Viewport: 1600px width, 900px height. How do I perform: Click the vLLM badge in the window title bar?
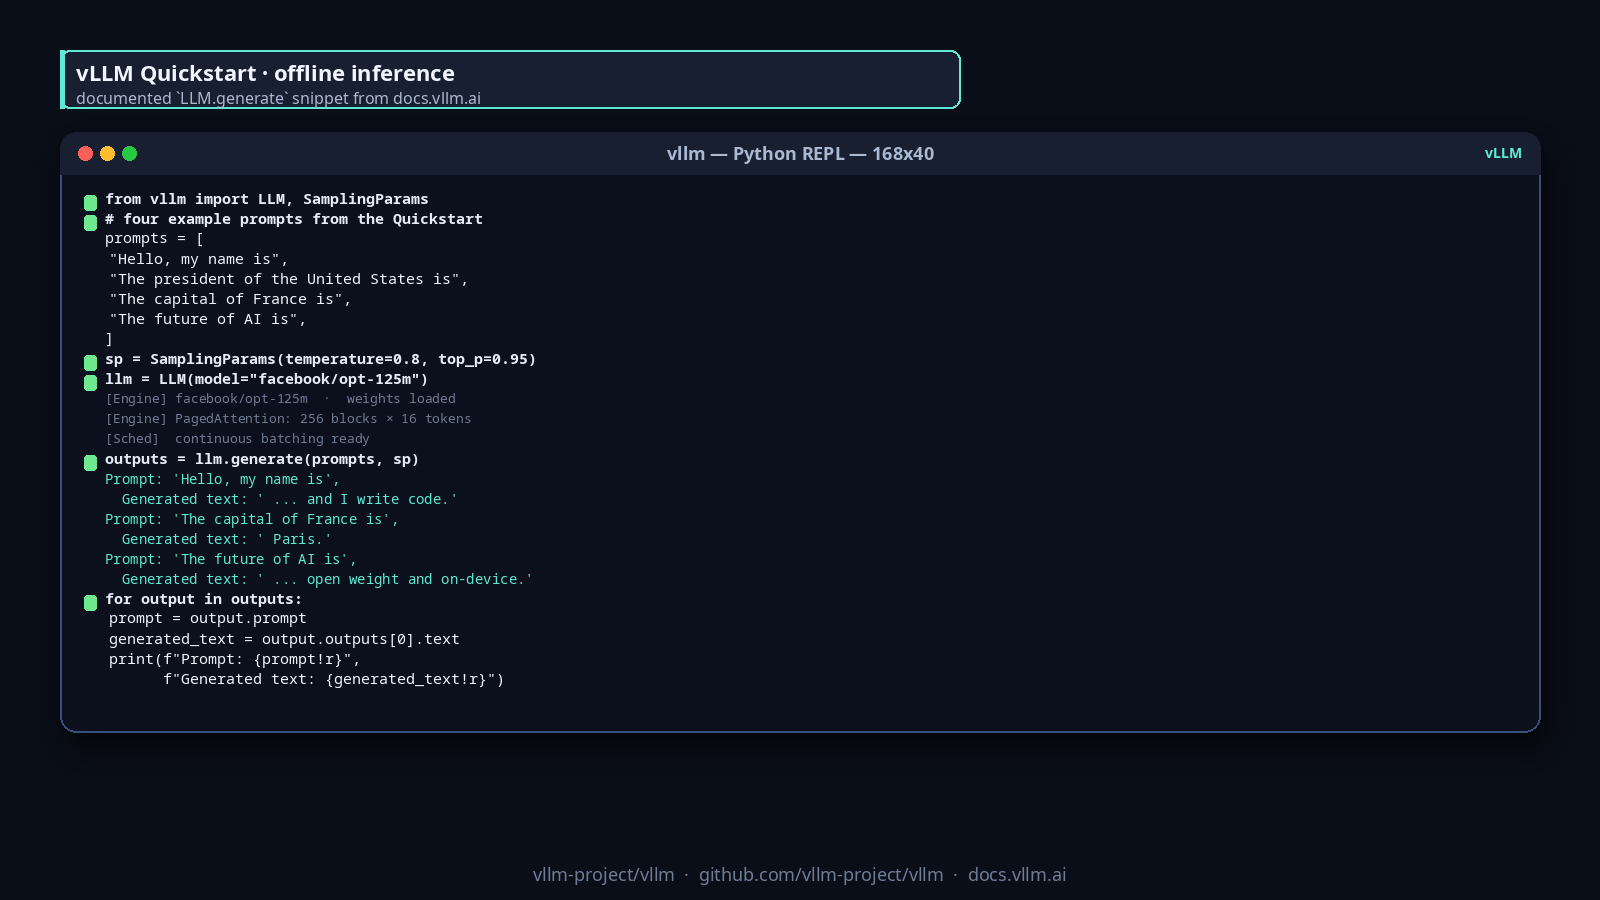[1503, 153]
